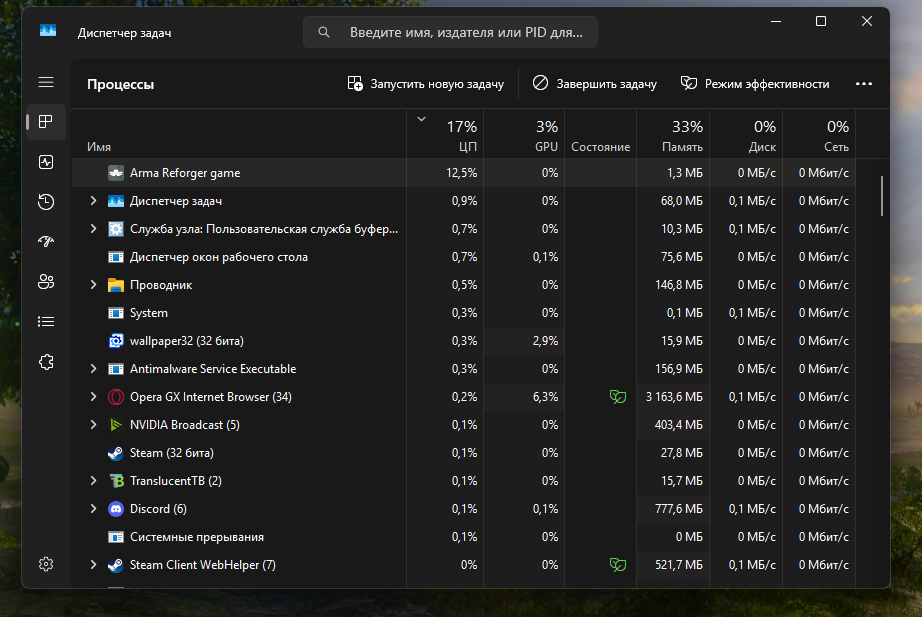Click the 777,6 МБ memory value for Discord

[x=679, y=509]
